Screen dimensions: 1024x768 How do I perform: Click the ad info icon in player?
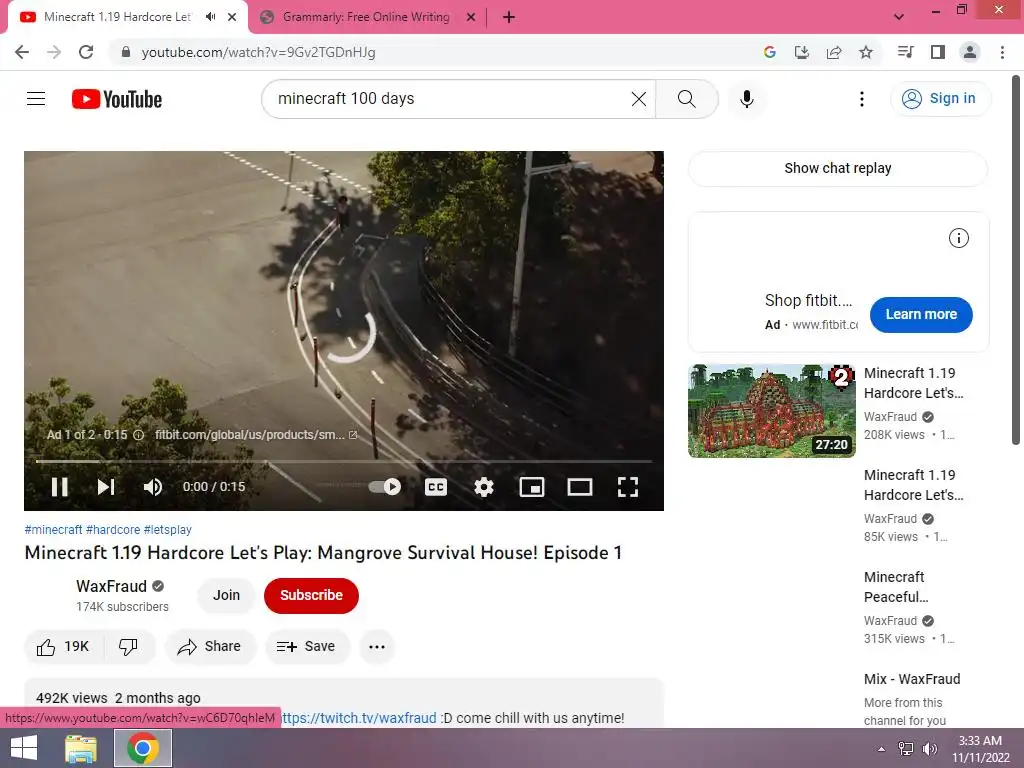[138, 435]
